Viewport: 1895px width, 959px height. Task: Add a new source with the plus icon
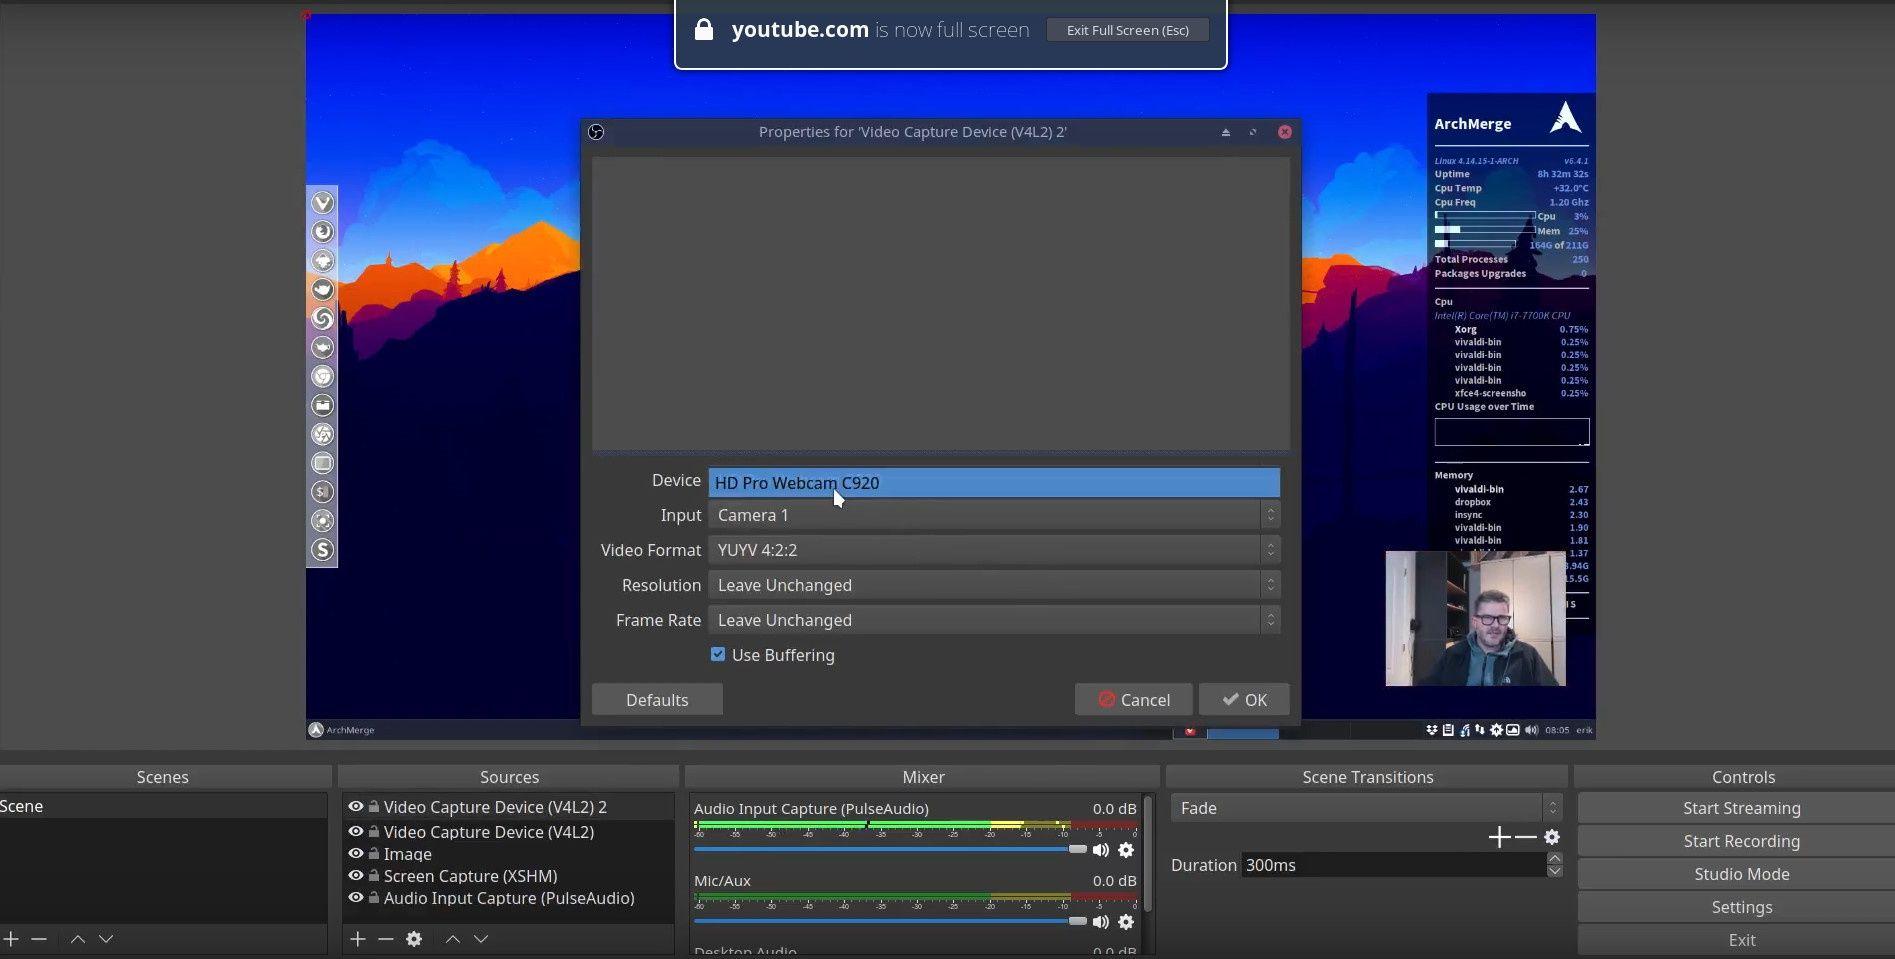[358, 939]
